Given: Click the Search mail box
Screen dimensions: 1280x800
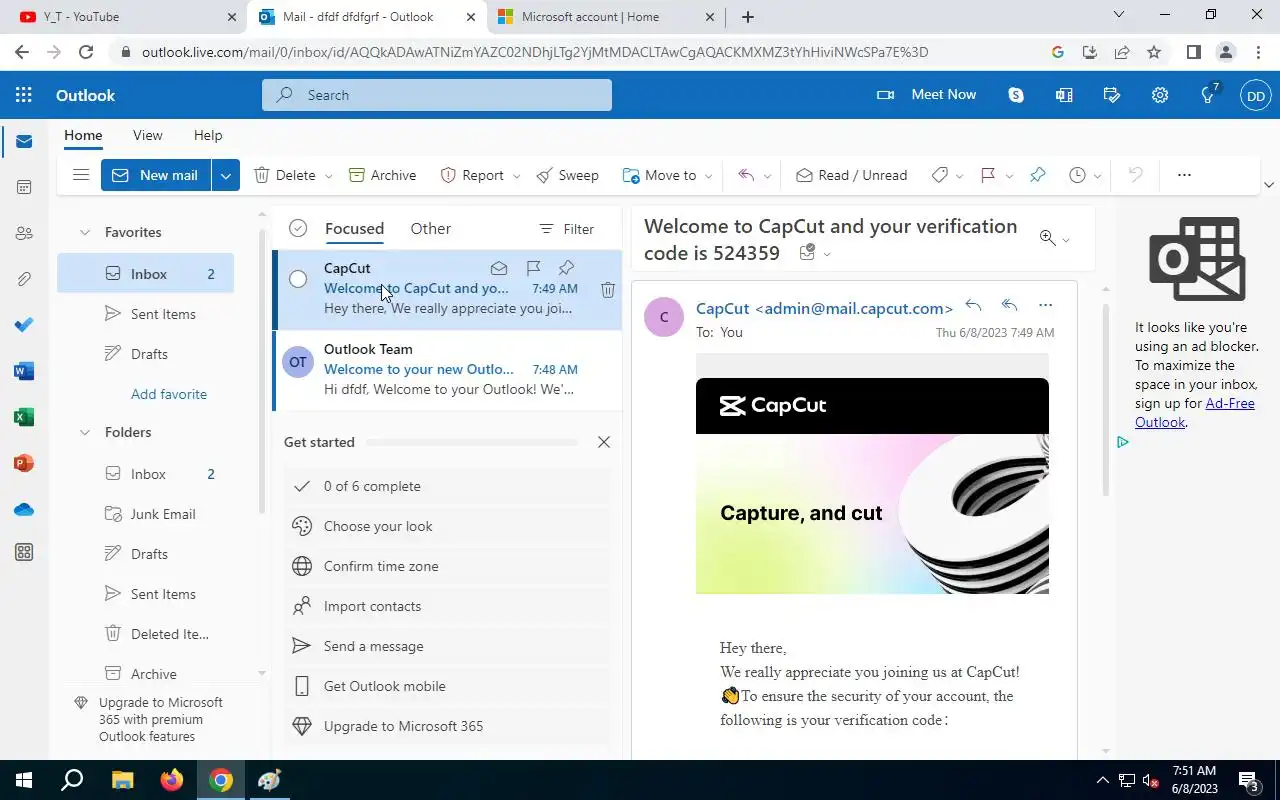Looking at the screenshot, I should click(437, 95).
